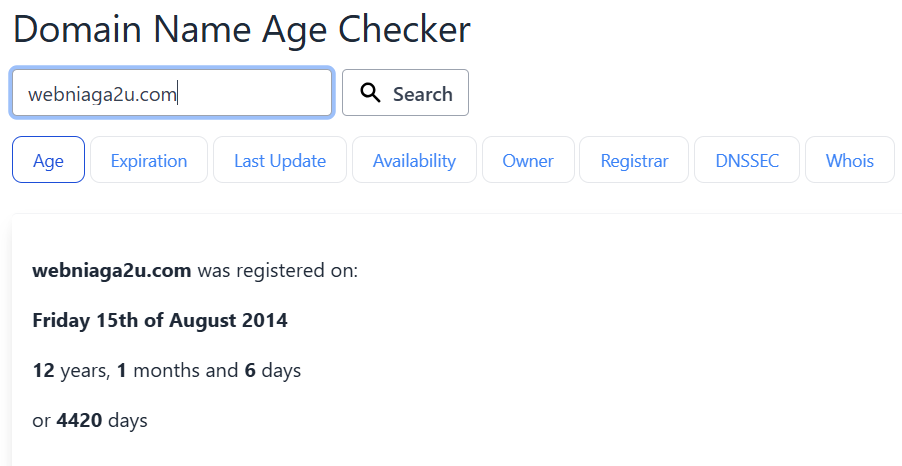Click the bold 4420 total days number
This screenshot has width=902, height=466.
pyautogui.click(x=79, y=420)
